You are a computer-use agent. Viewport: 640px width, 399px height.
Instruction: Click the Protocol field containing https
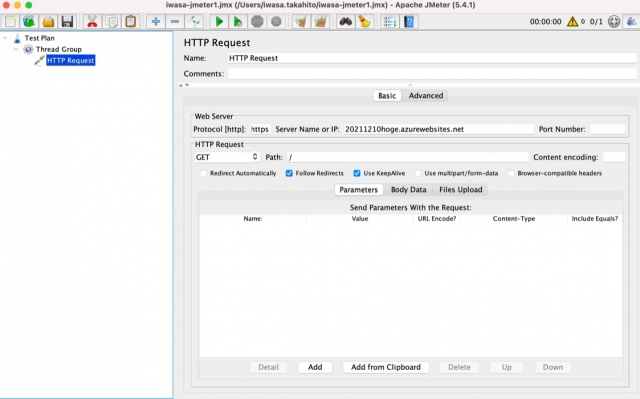point(260,129)
